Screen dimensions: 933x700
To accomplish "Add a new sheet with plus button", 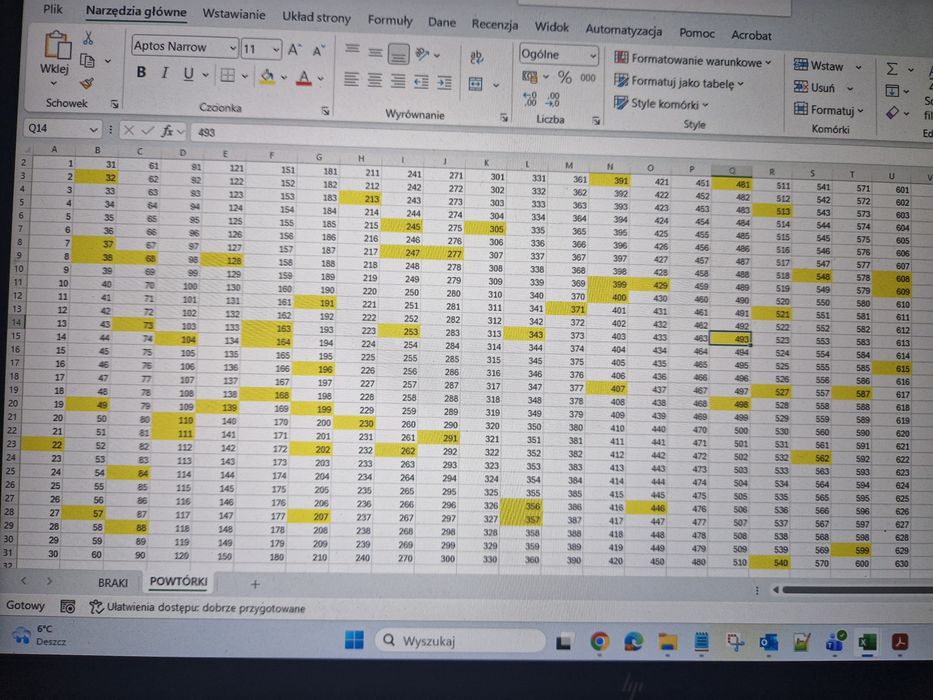I will 255,585.
